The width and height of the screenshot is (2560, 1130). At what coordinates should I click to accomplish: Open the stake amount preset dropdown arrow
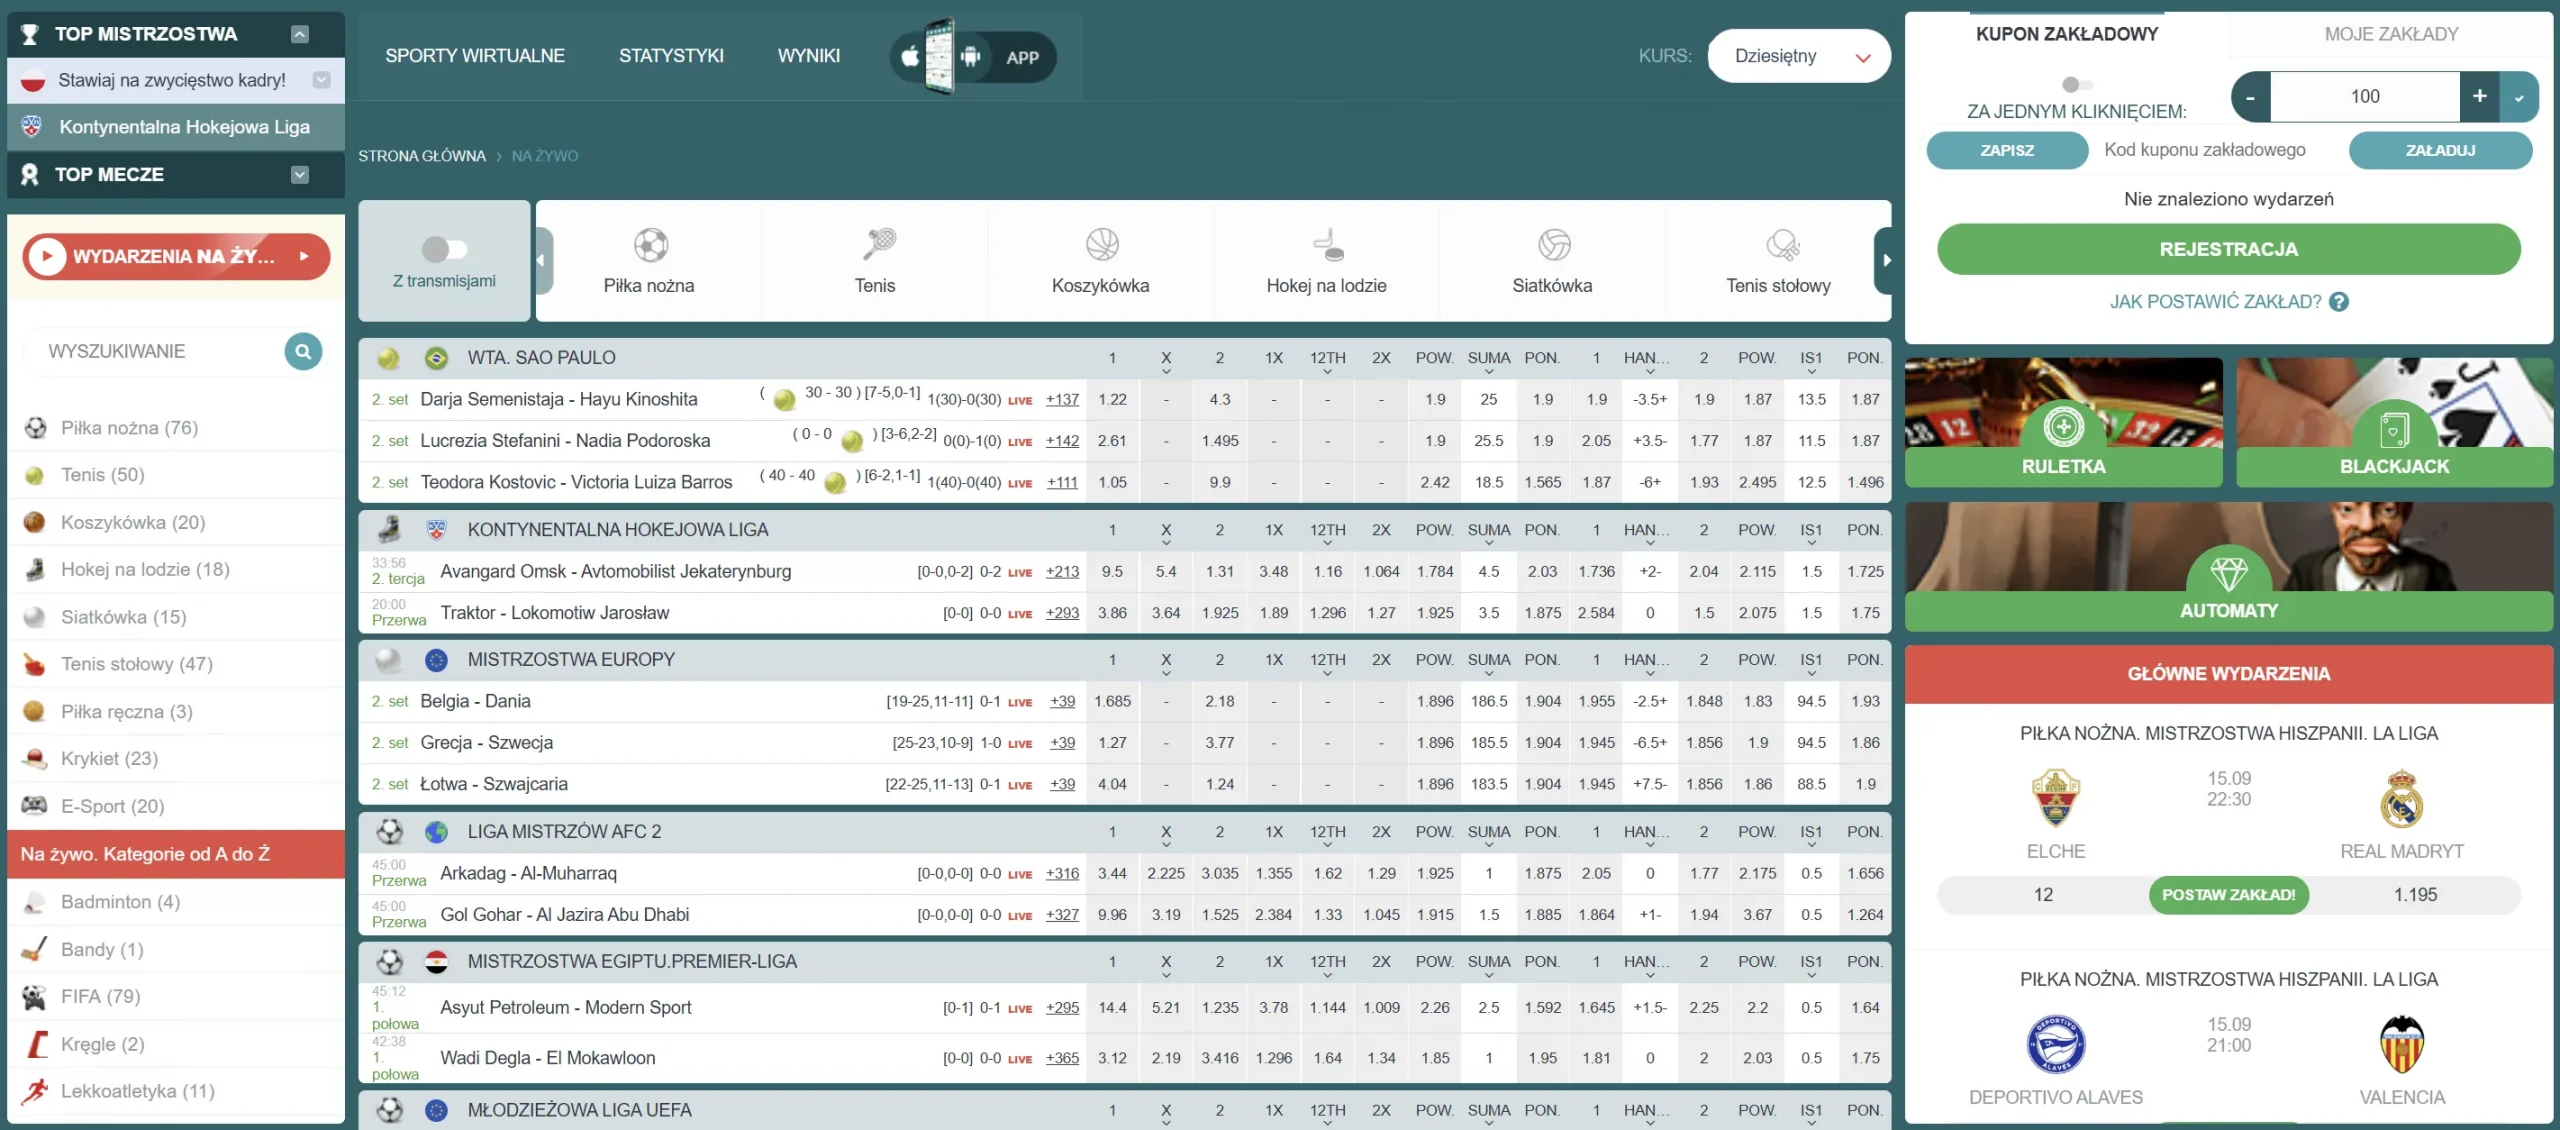[2519, 97]
